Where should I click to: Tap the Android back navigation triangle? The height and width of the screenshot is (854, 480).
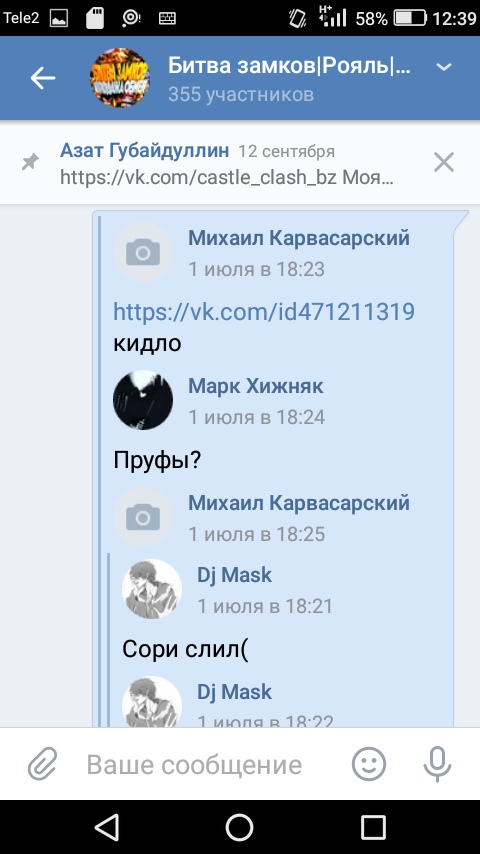(x=107, y=828)
